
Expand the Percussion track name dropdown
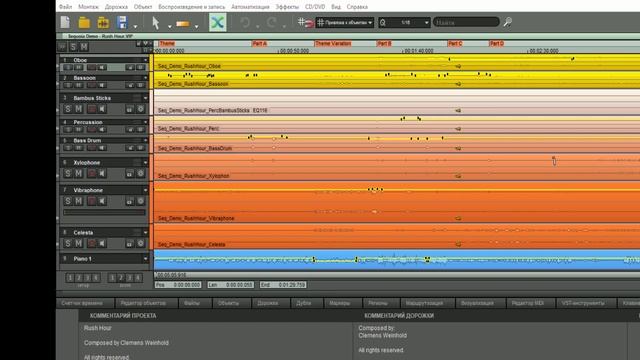[x=145, y=122]
